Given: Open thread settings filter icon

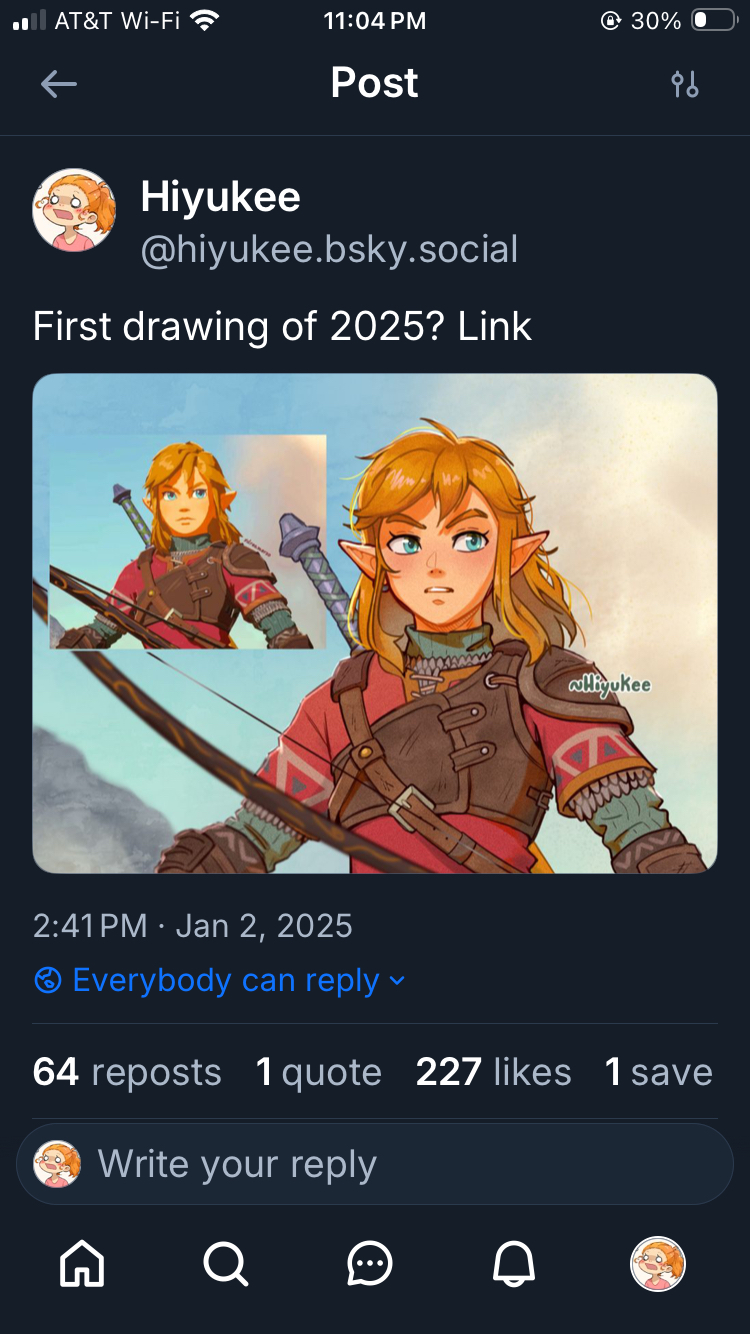Looking at the screenshot, I should click(685, 84).
